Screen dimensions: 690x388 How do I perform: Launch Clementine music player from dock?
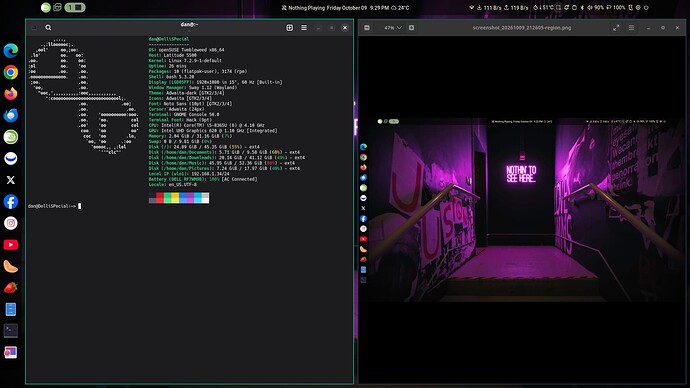(x=11, y=266)
